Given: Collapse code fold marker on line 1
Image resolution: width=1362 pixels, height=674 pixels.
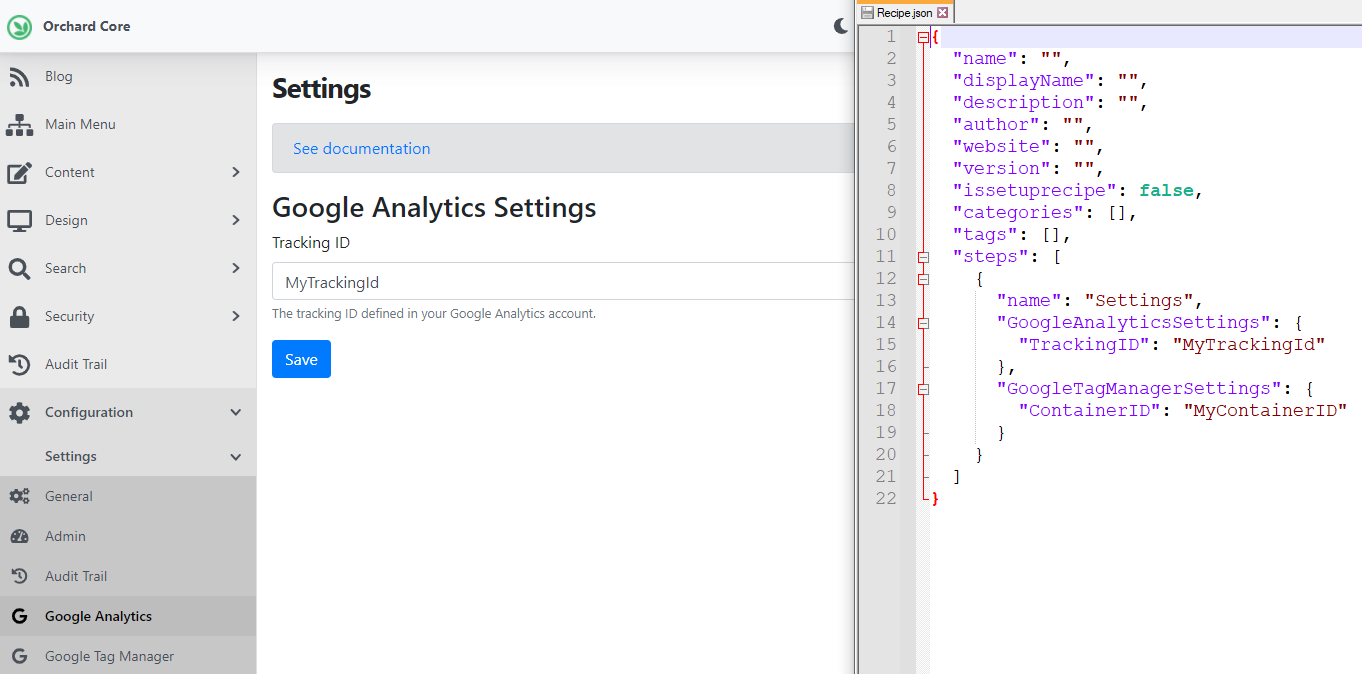Looking at the screenshot, I should point(923,37).
